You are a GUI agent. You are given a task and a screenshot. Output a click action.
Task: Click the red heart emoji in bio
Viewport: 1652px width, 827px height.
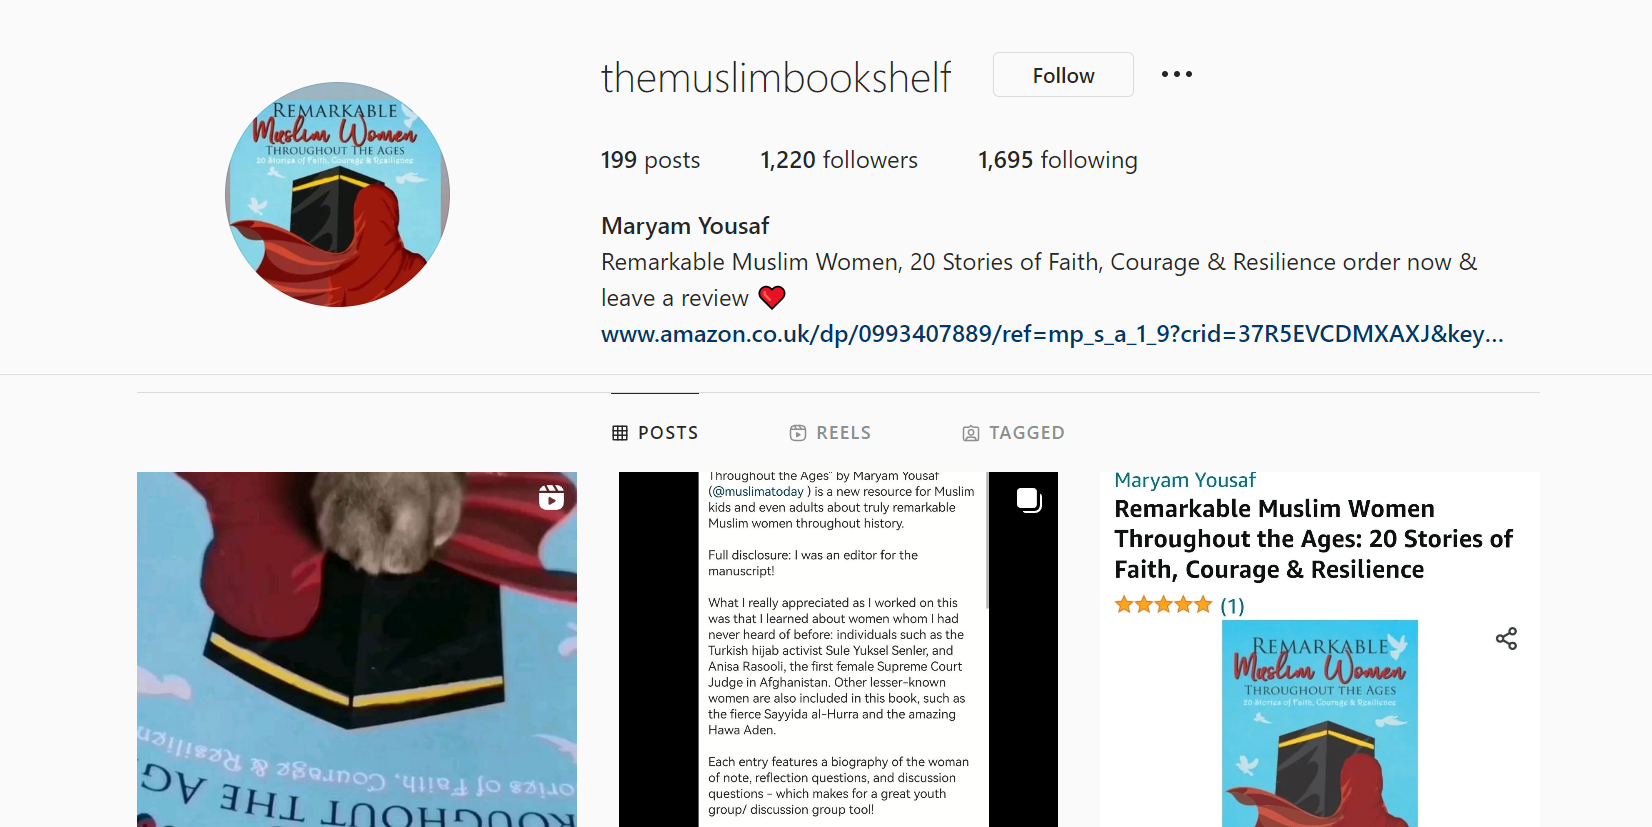[x=772, y=297]
